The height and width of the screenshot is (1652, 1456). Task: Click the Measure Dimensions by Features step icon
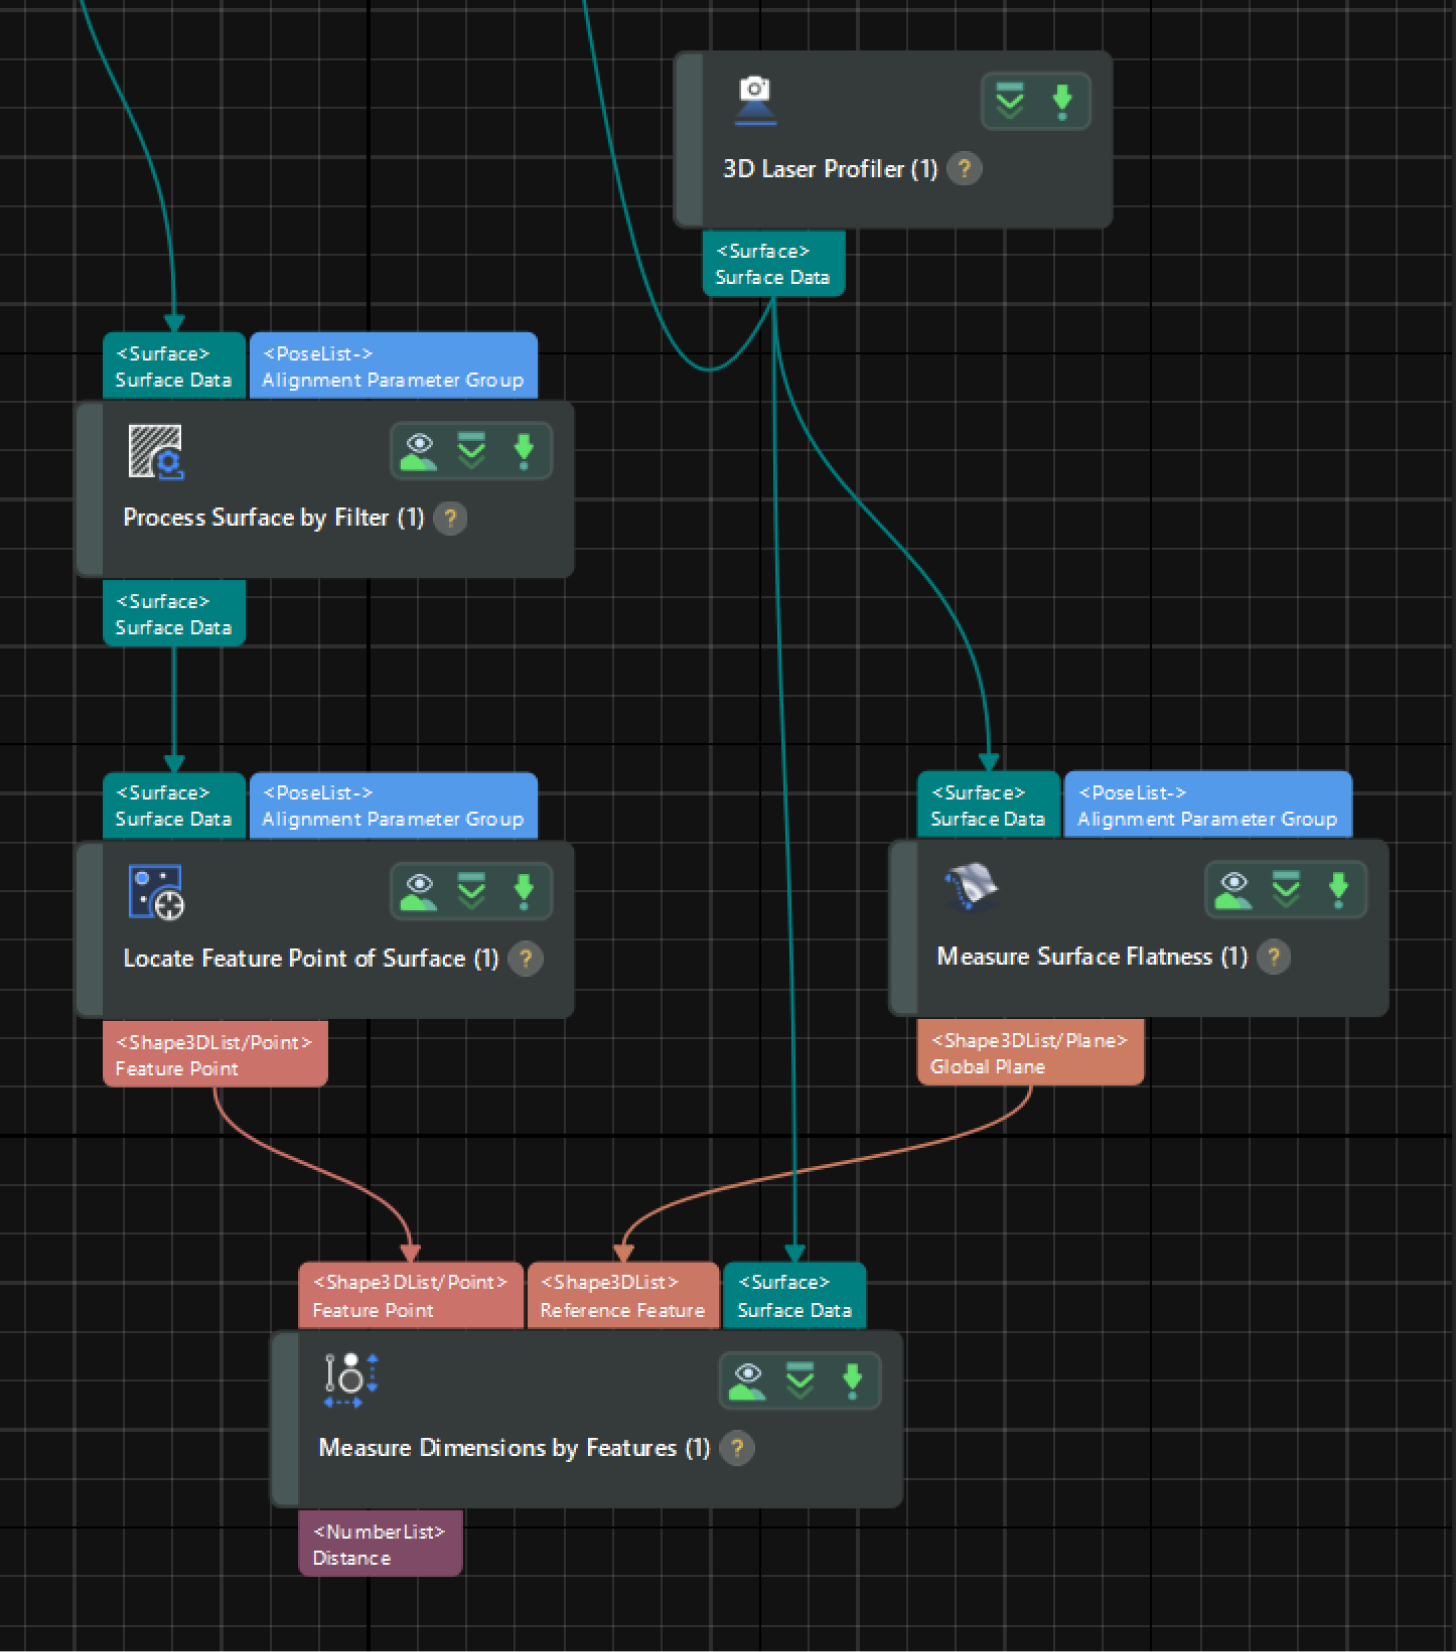coord(350,1380)
